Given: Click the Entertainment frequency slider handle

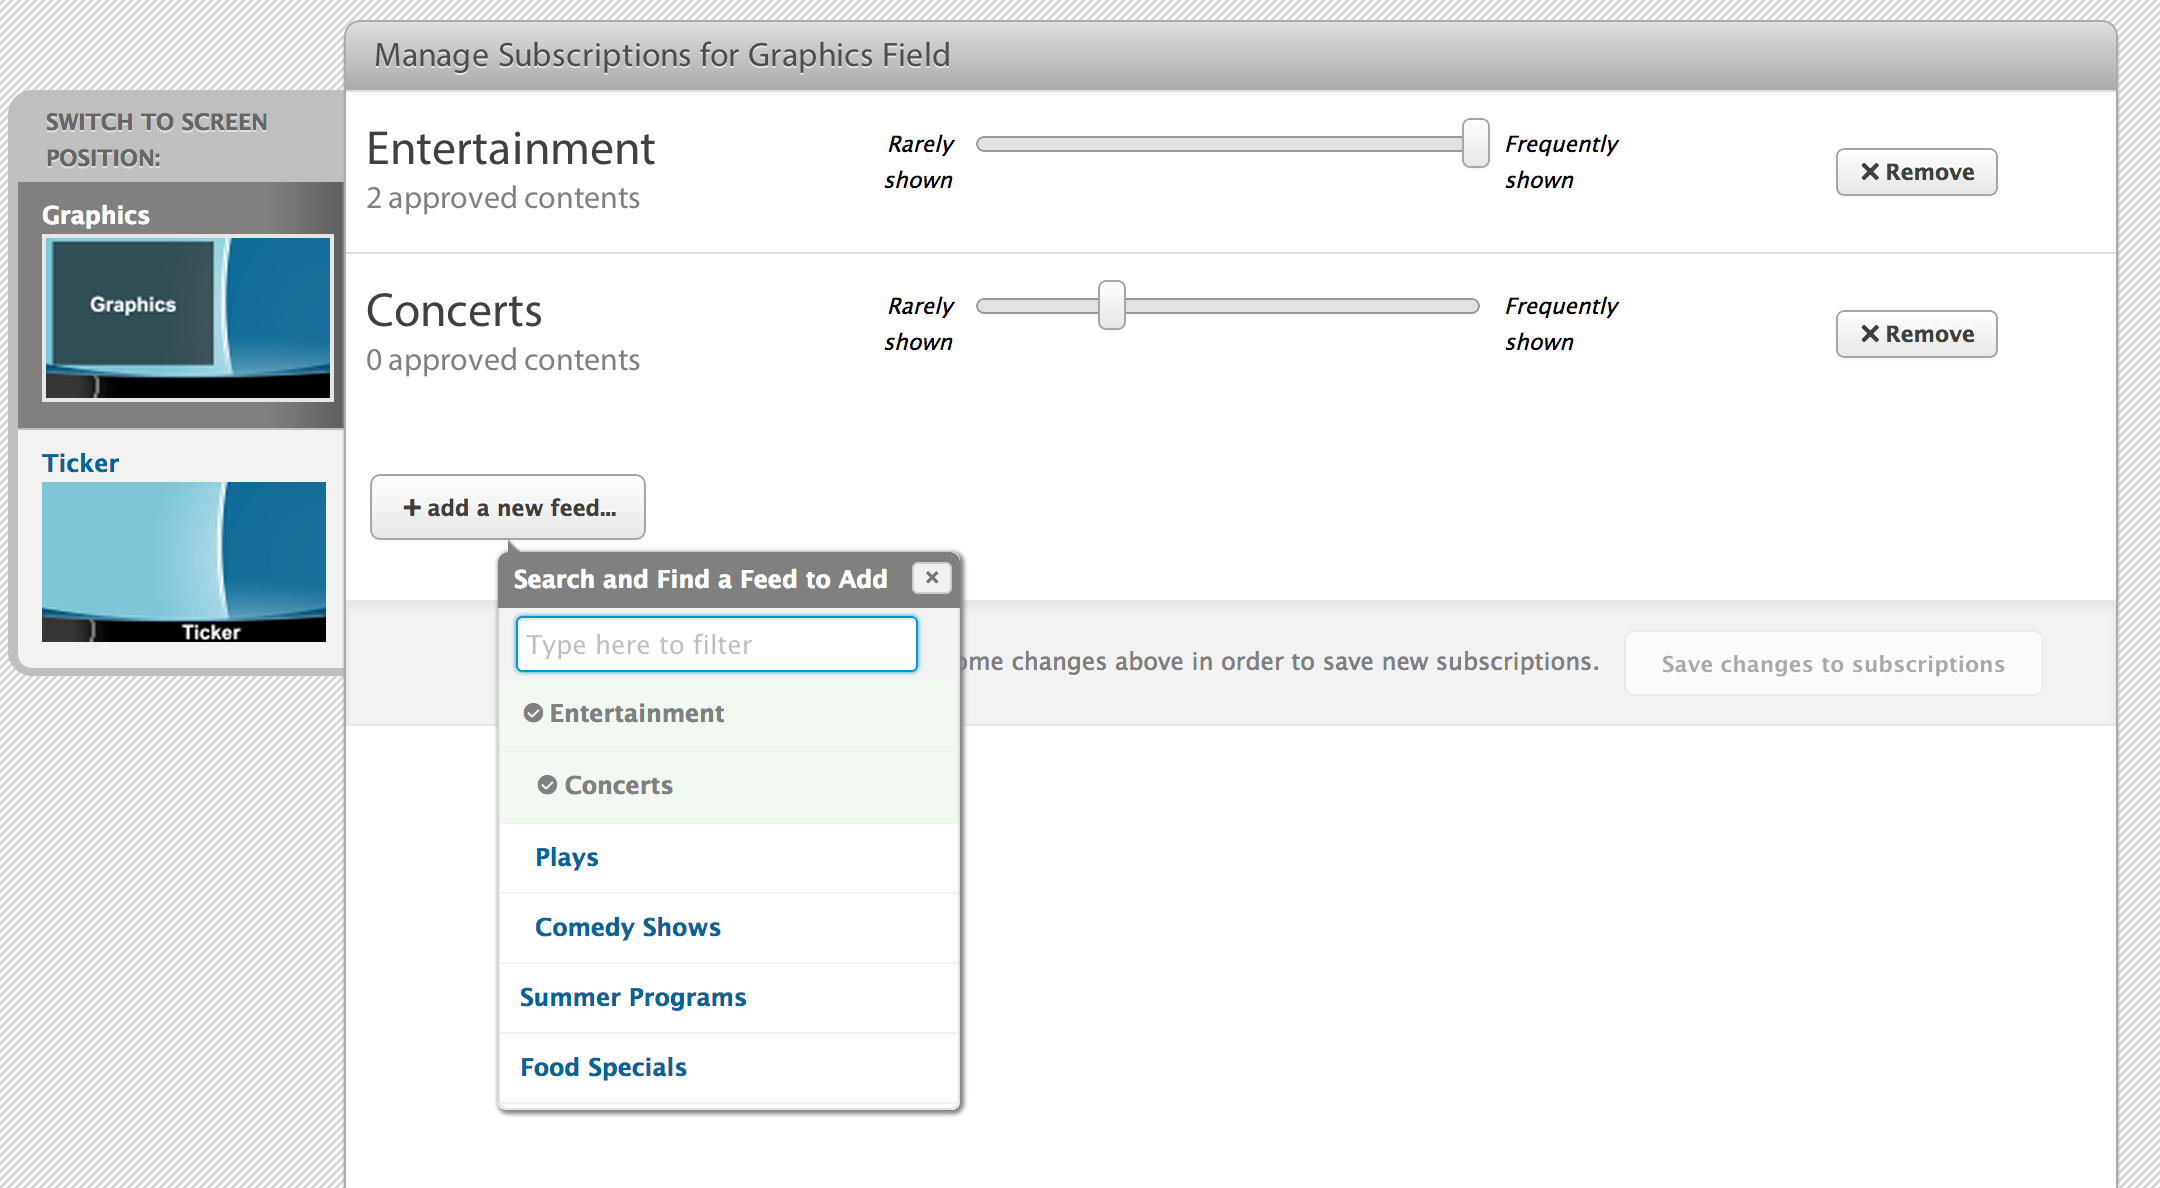Looking at the screenshot, I should (1475, 144).
